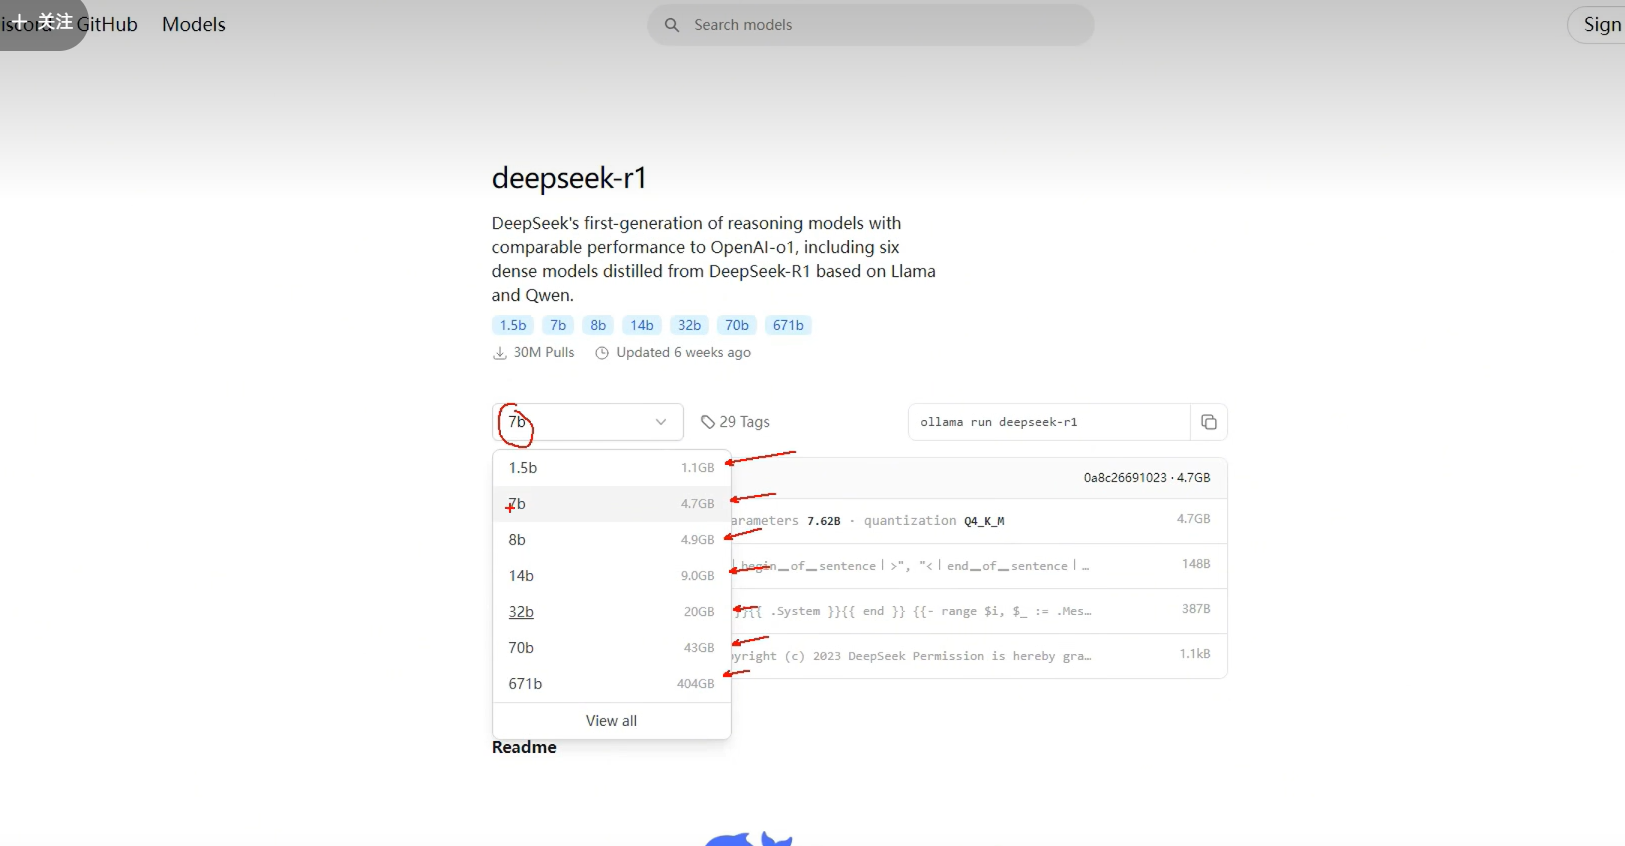This screenshot has width=1625, height=846.
Task: Click the Updated 6 weeks ago text
Action: [x=683, y=353]
